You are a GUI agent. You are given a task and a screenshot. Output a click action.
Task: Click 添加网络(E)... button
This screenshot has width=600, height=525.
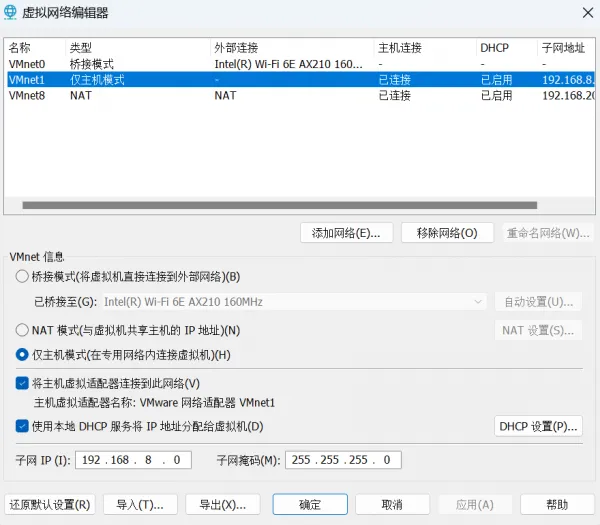coord(346,233)
